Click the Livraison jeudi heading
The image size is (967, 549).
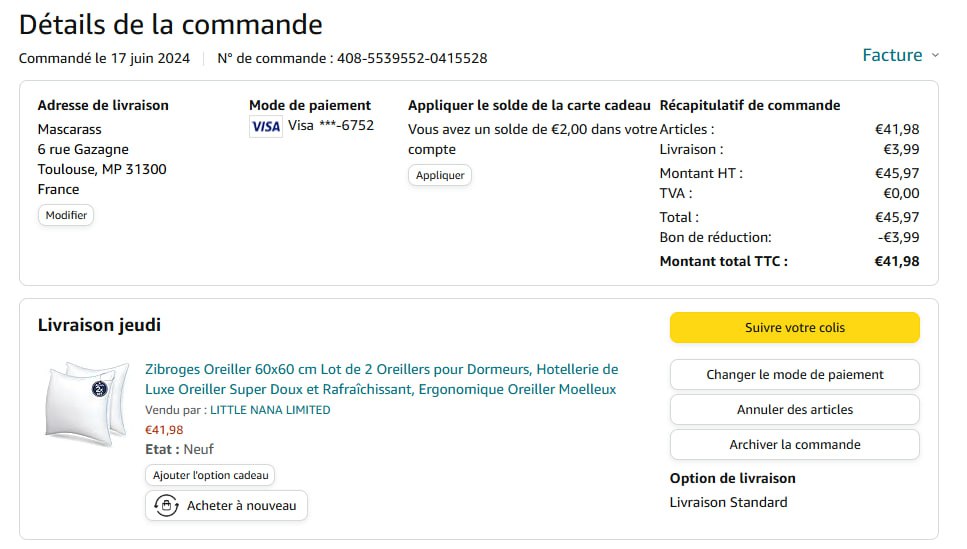pos(99,325)
